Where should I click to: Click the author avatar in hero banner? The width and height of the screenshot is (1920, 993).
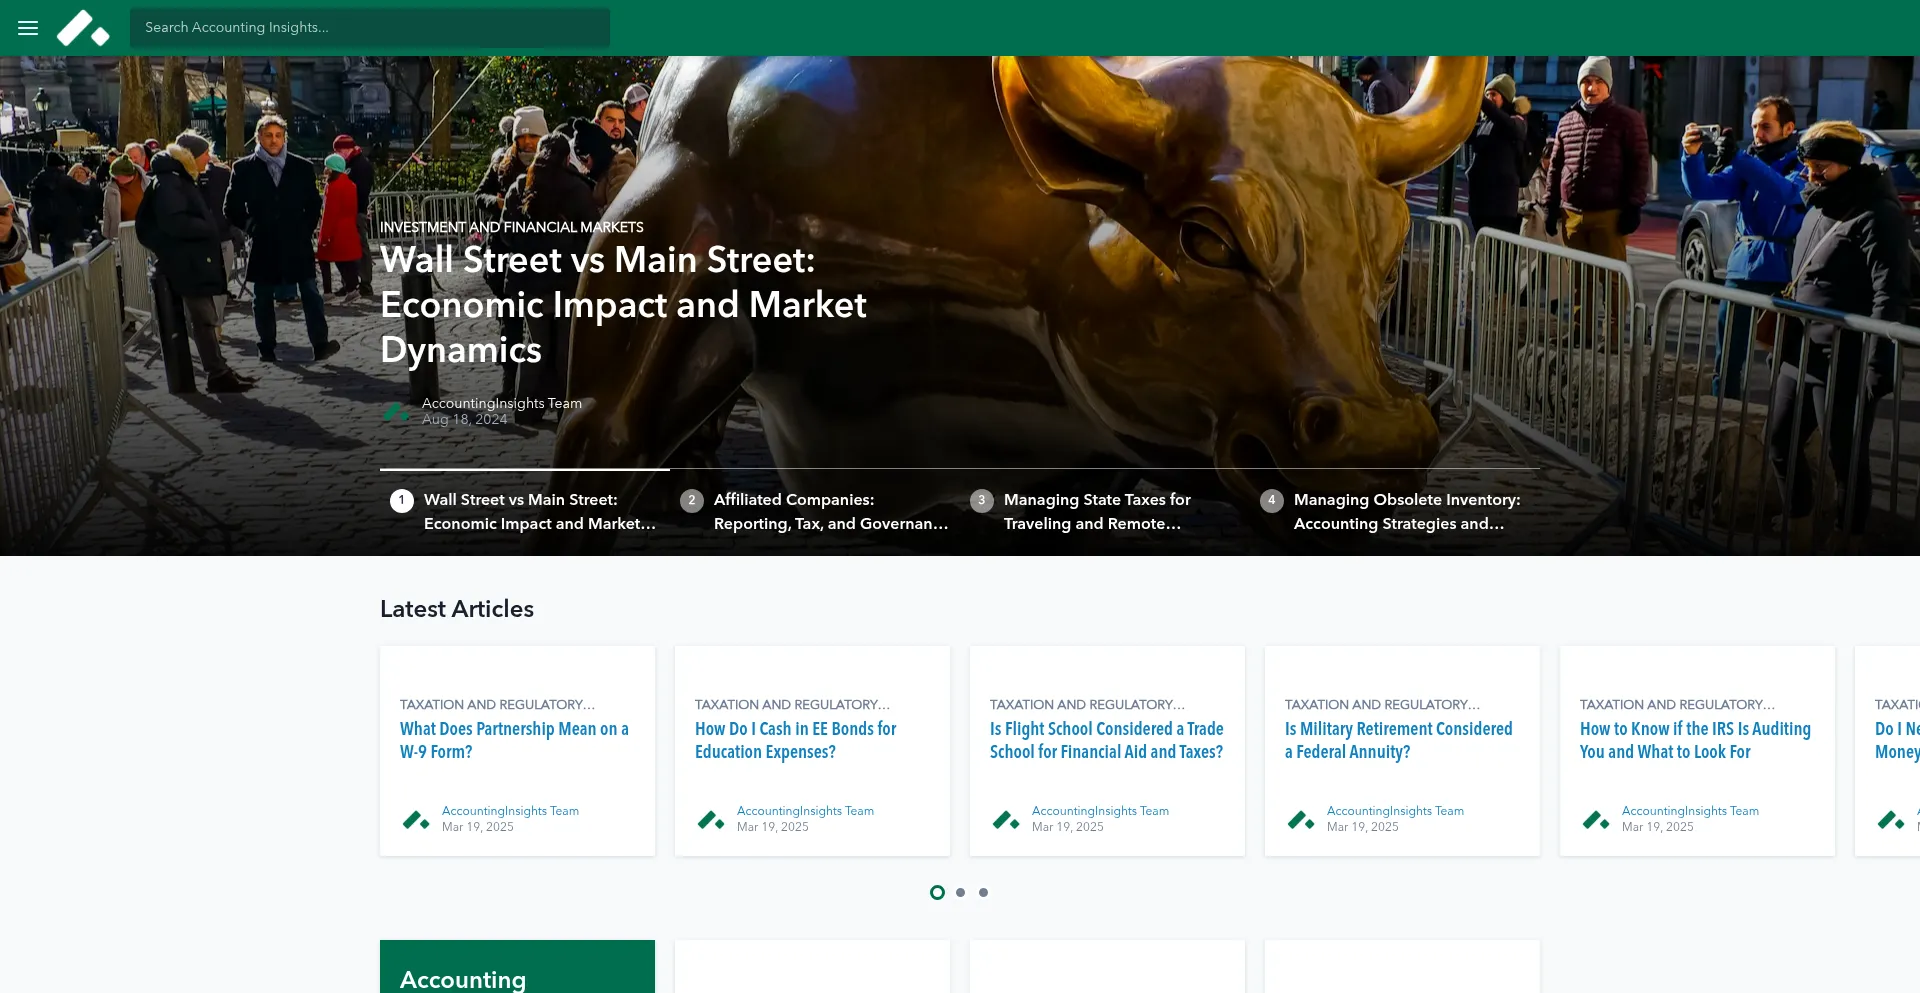(396, 411)
